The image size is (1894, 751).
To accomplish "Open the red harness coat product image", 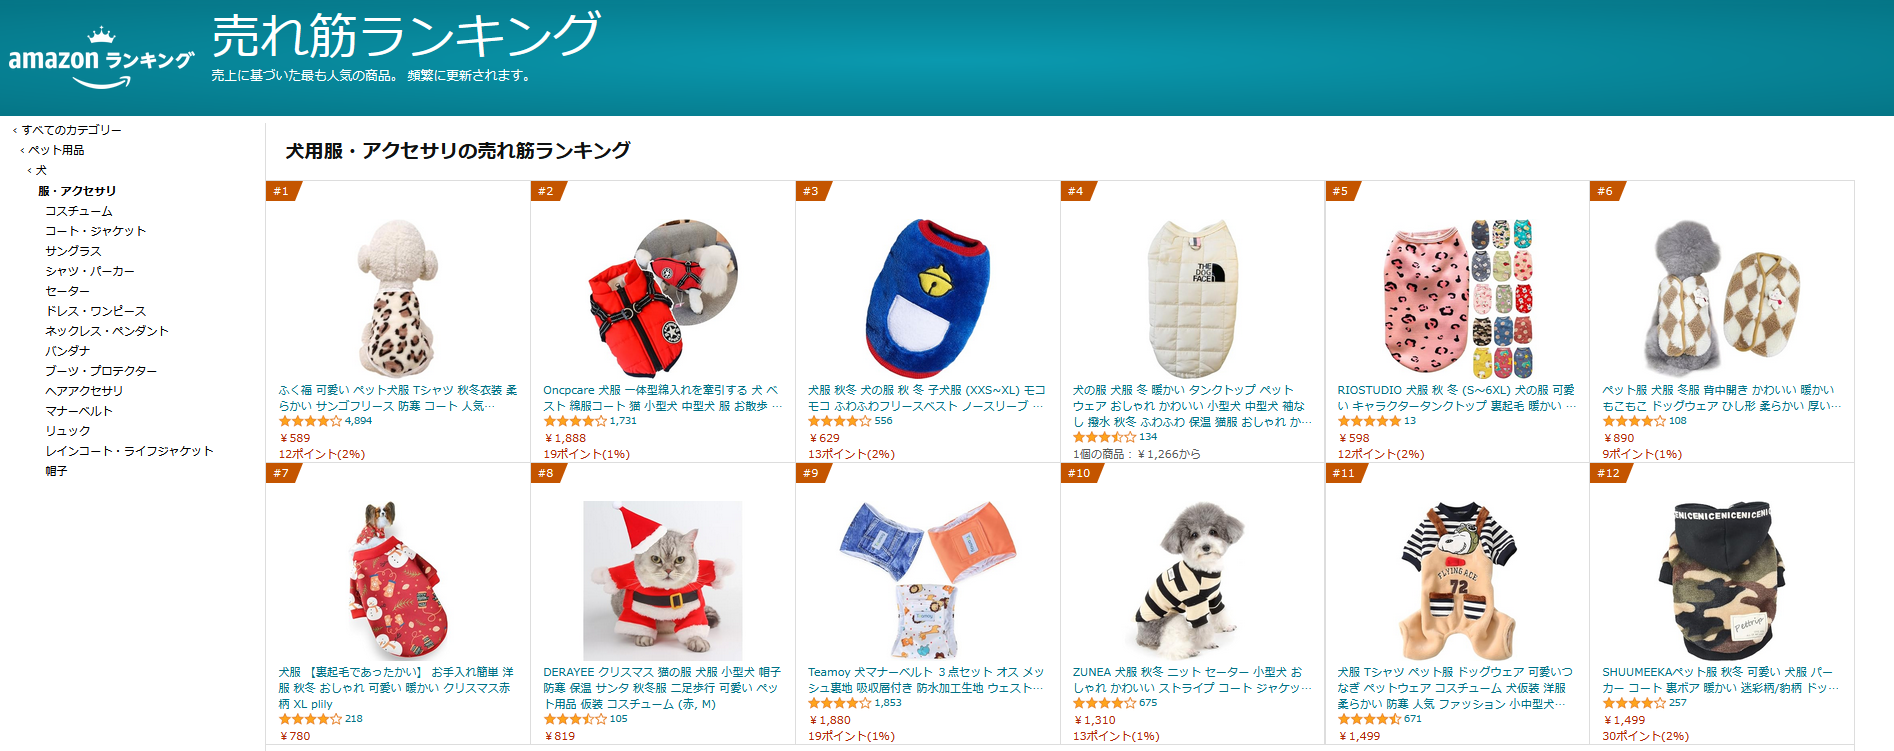I will (x=663, y=298).
